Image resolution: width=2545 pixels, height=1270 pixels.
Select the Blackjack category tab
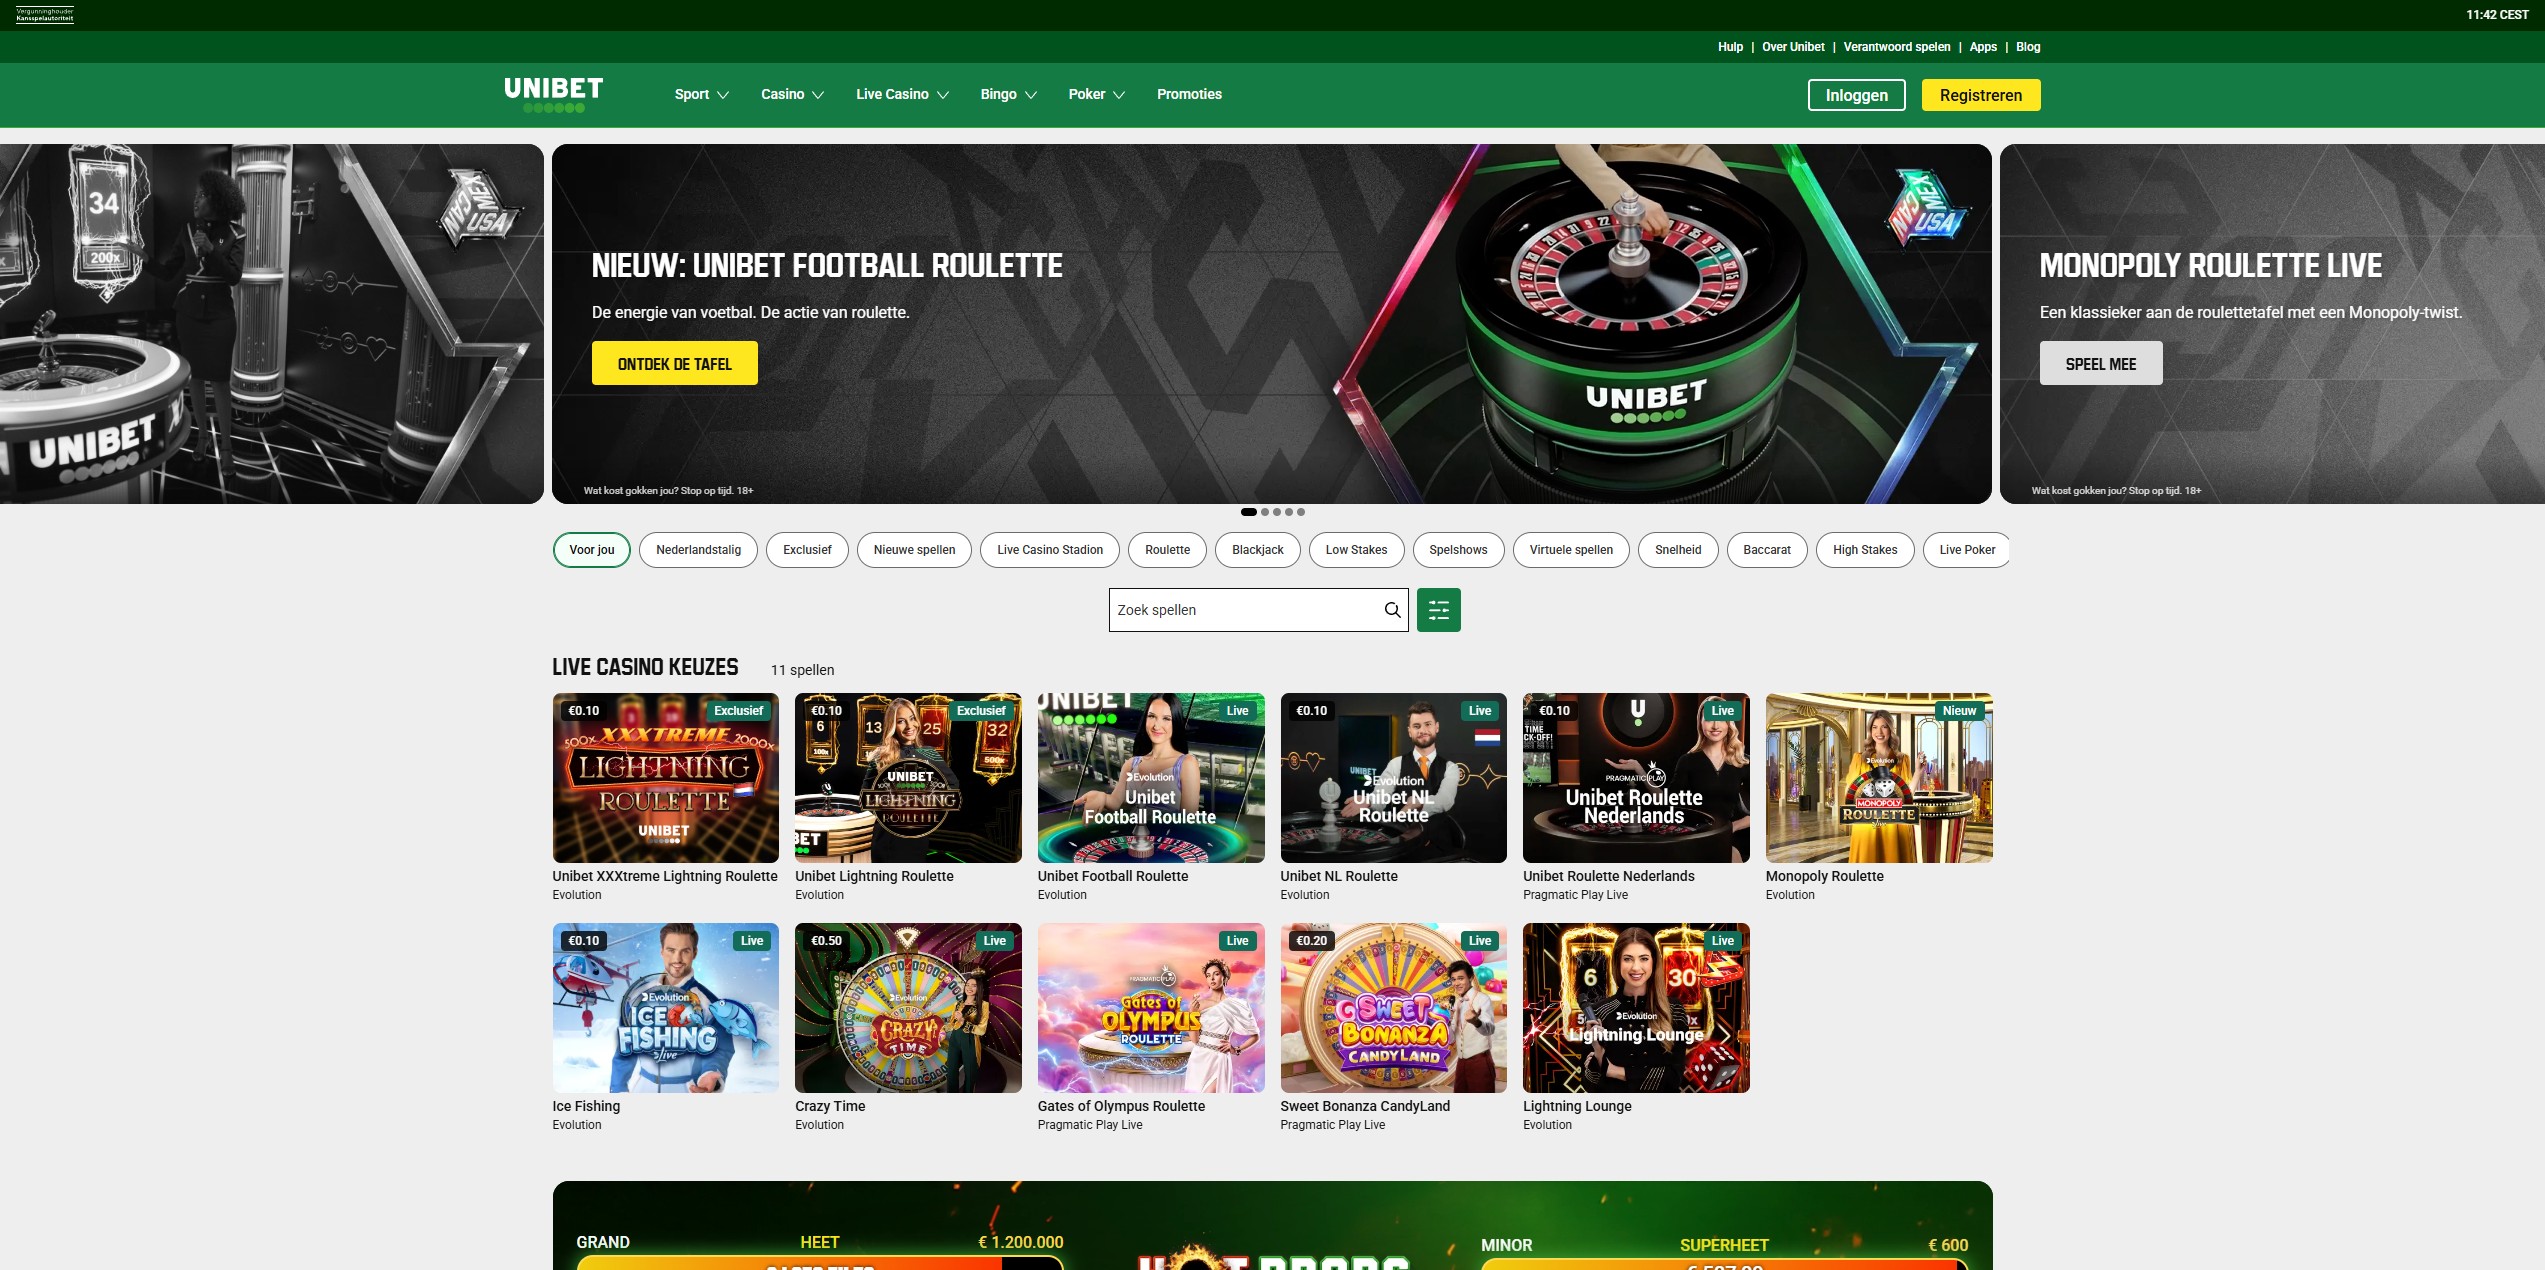[1257, 550]
